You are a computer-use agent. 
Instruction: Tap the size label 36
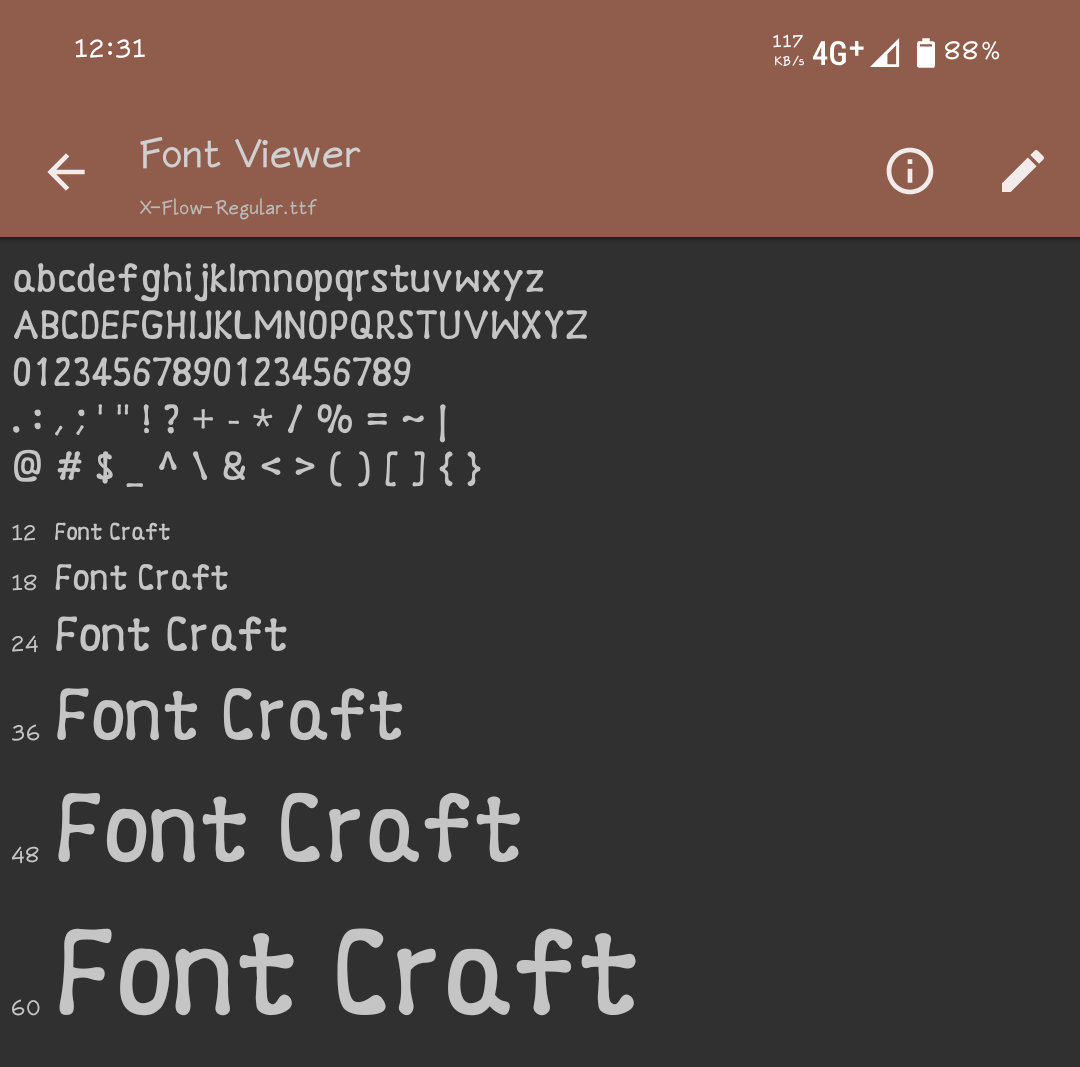(25, 732)
